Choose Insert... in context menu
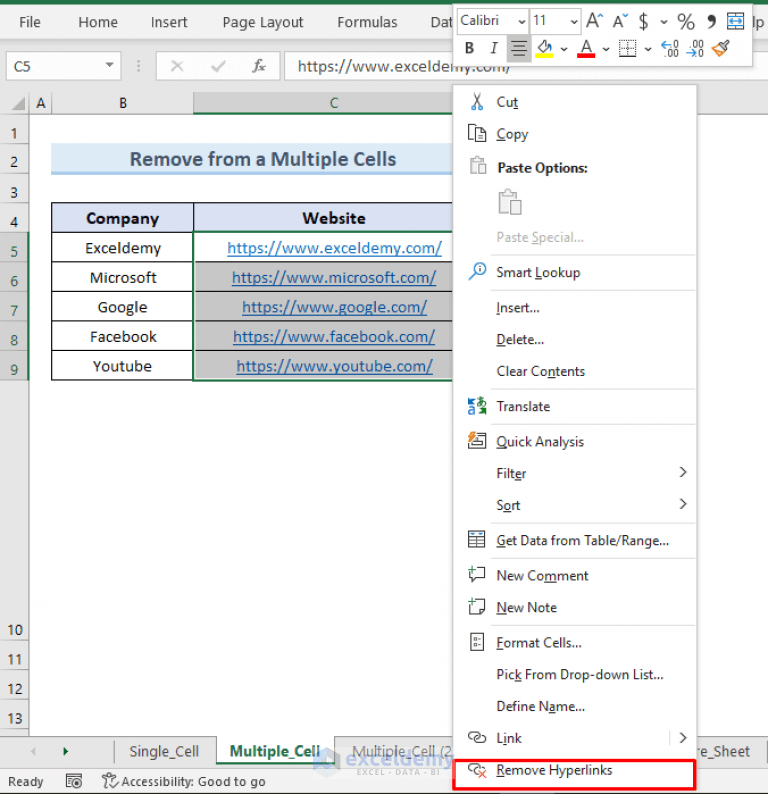 [575, 308]
